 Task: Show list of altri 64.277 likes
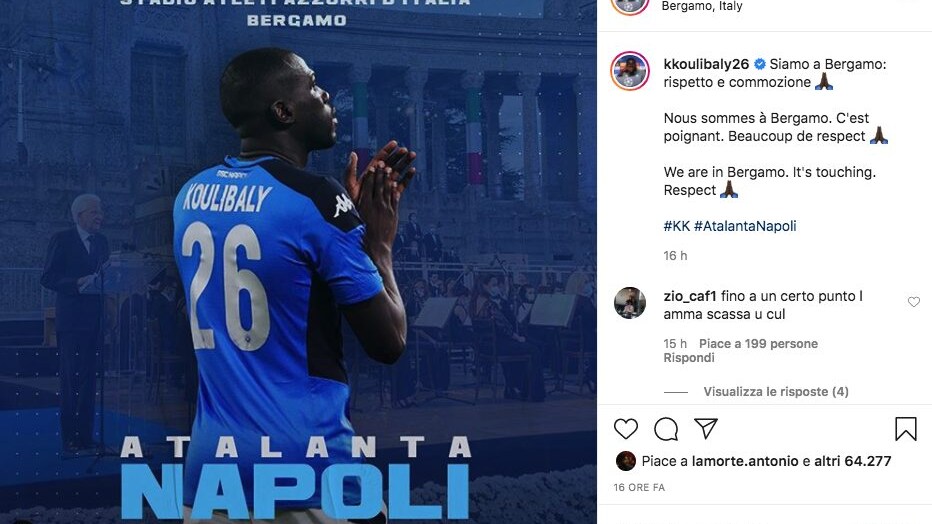(852, 461)
